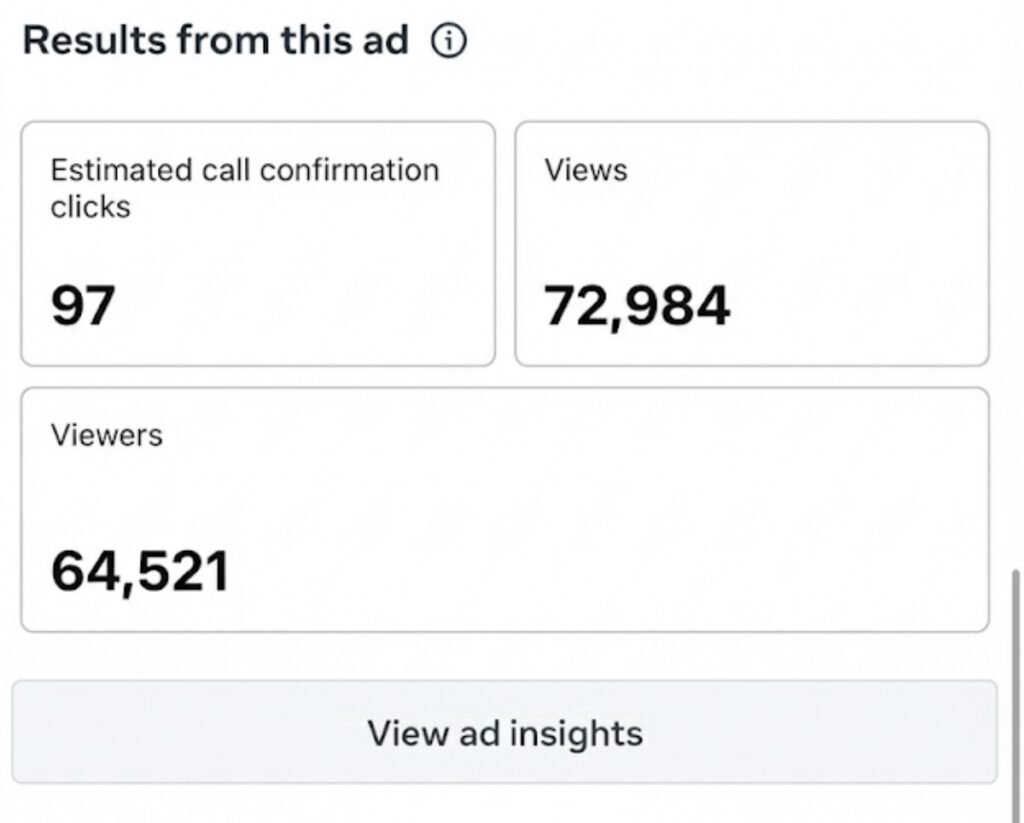
Task: Click the "Results from this ad" heading
Action: click(216, 41)
